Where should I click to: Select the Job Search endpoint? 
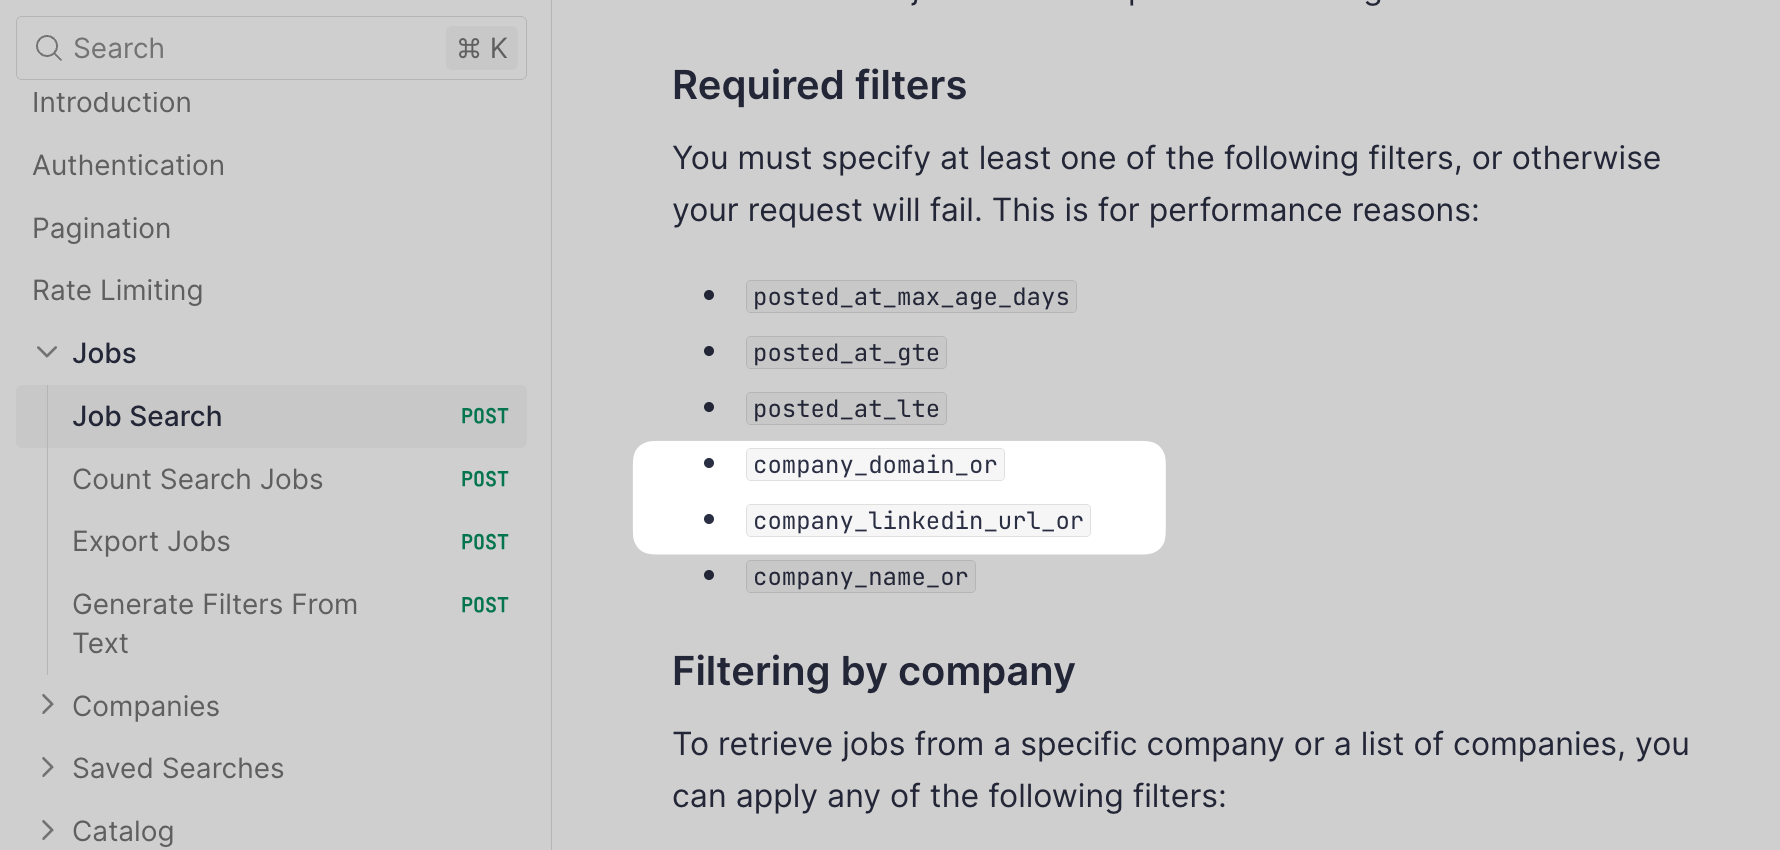(x=147, y=417)
